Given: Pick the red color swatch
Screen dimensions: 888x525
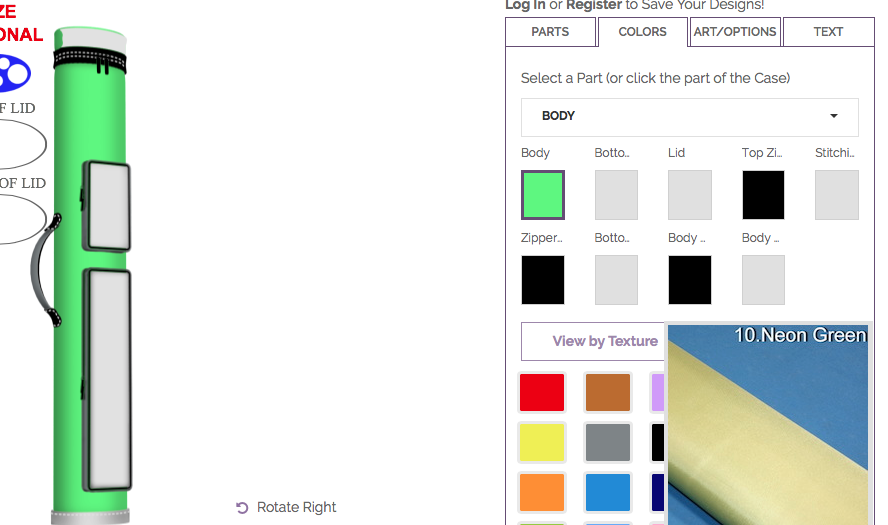Looking at the screenshot, I should 542,392.
